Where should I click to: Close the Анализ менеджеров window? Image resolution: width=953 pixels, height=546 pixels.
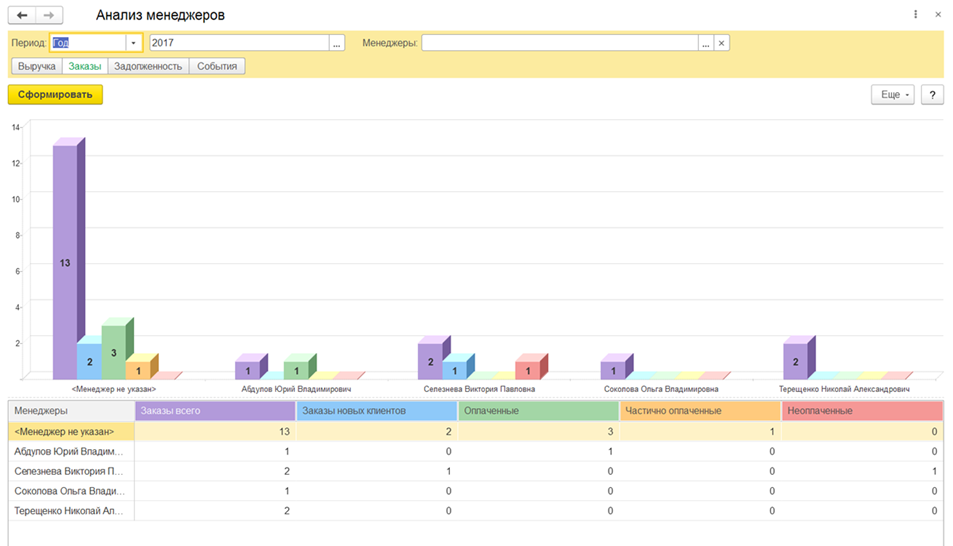(x=938, y=15)
